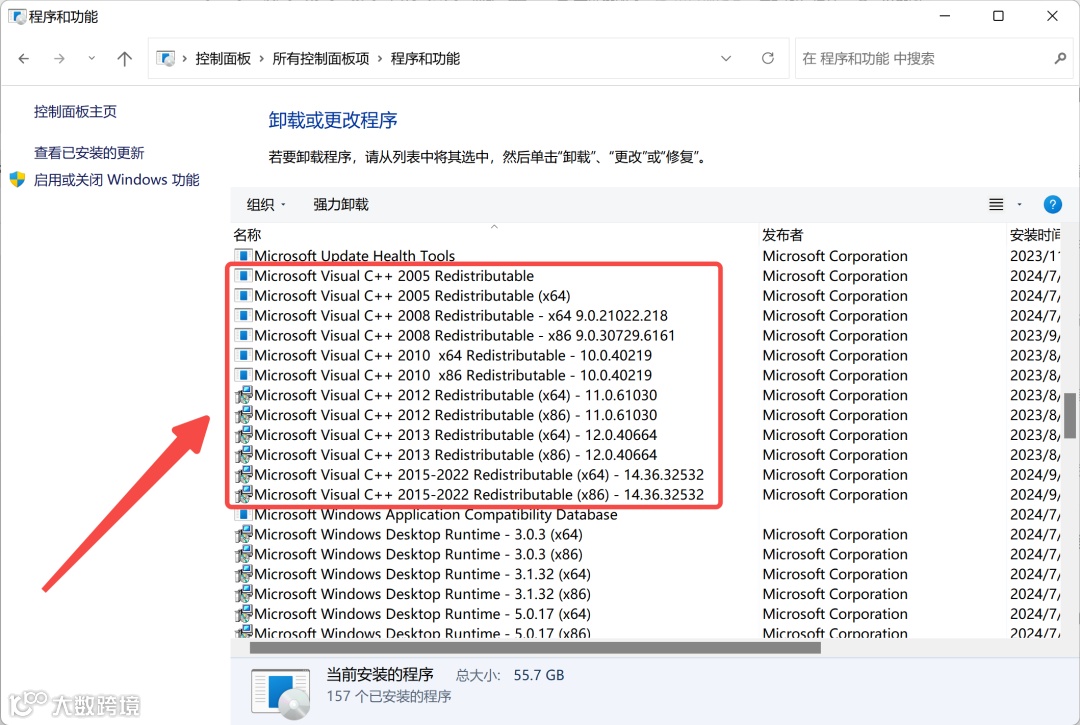Click icon of Visual C++ 2010 x64 Redistributable
Screen dimensions: 1080x725
click(x=243, y=356)
